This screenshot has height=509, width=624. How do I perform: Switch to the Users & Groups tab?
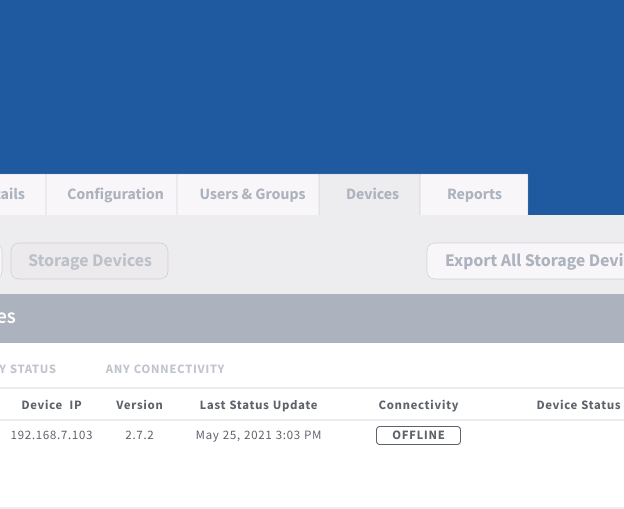pyautogui.click(x=252, y=194)
